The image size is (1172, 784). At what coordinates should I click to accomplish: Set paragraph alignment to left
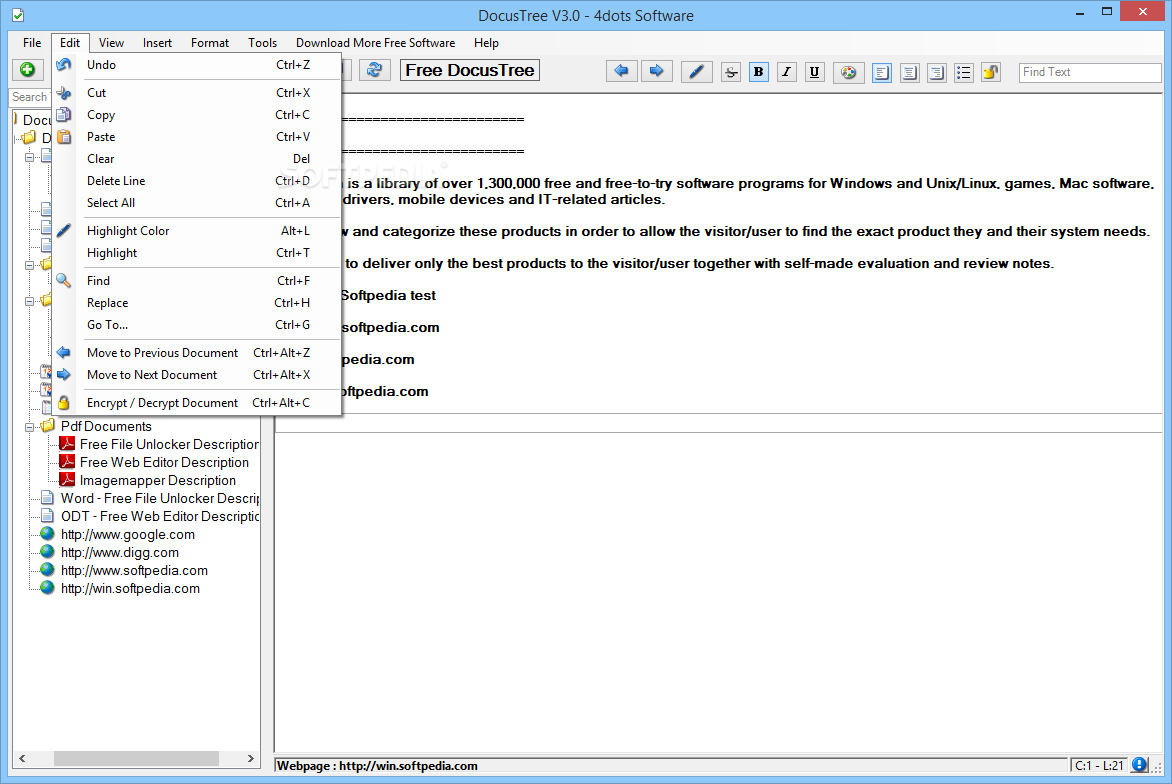click(881, 72)
